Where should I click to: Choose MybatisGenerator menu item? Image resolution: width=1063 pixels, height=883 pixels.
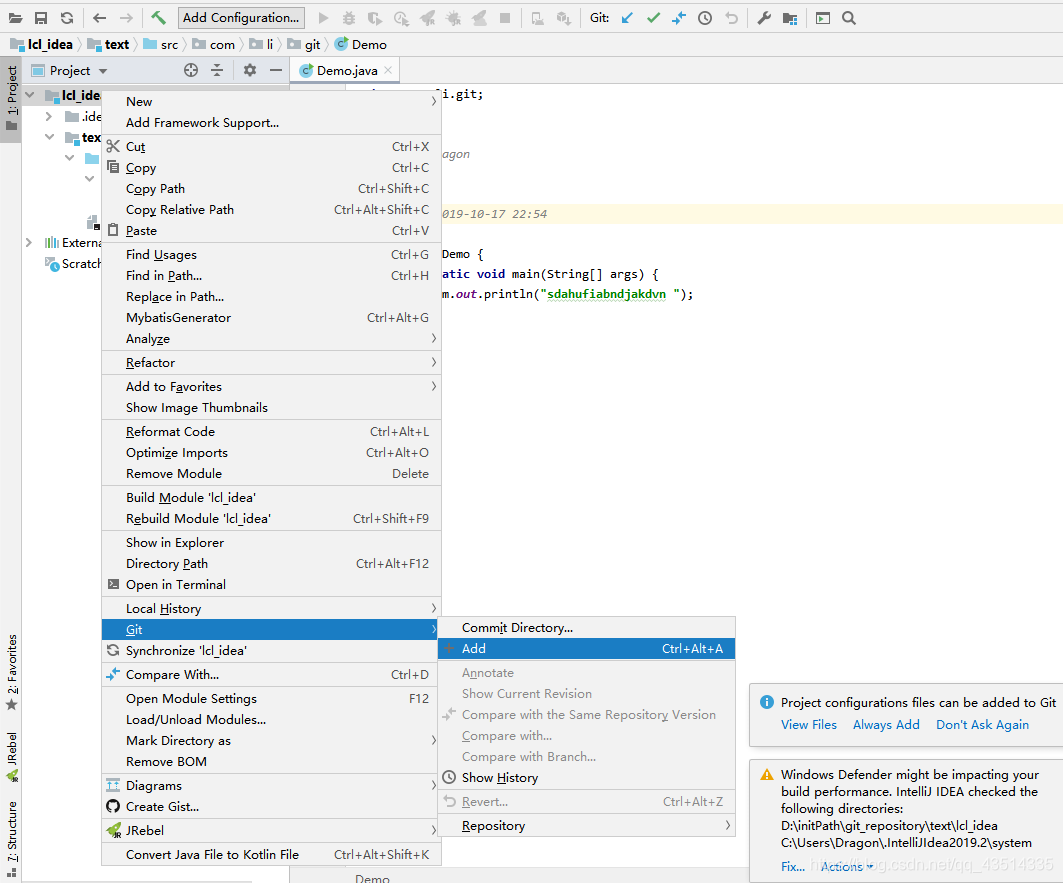click(x=271, y=317)
